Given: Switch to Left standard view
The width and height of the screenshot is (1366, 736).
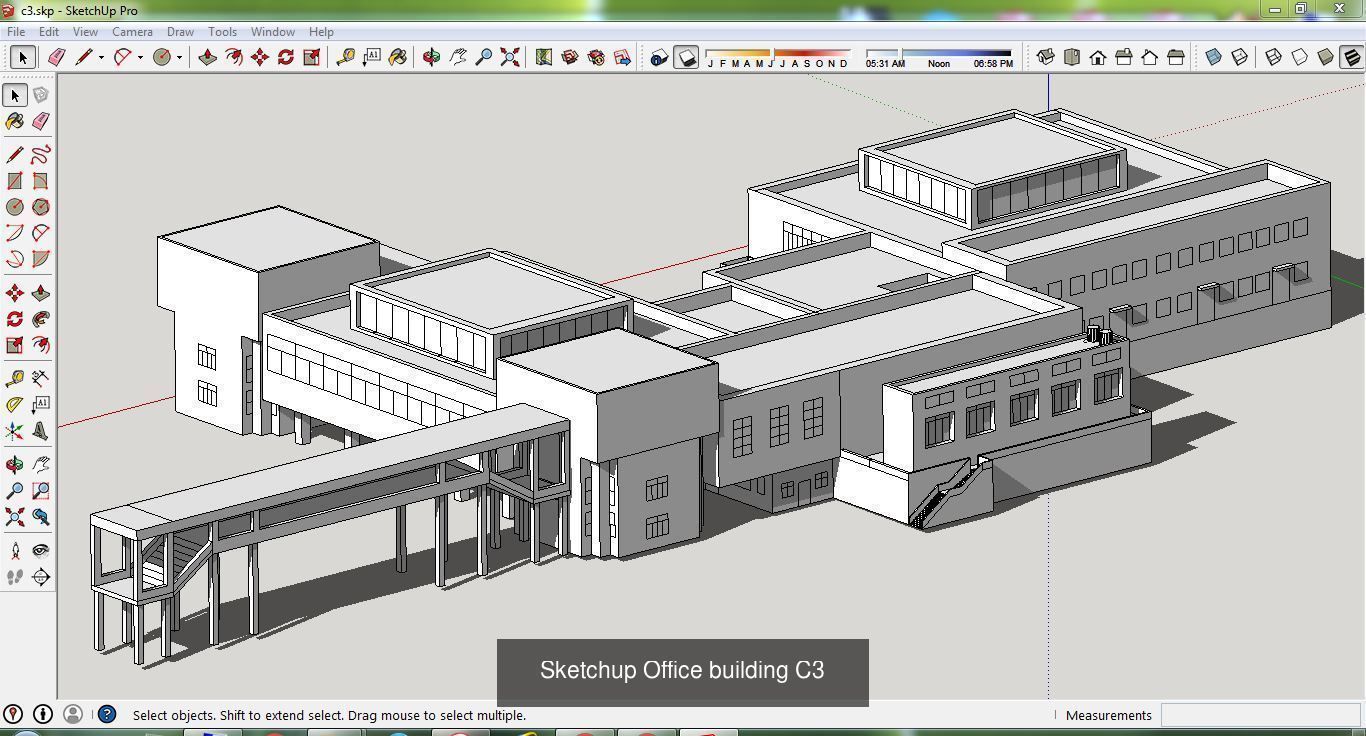Looking at the screenshot, I should click(1176, 57).
